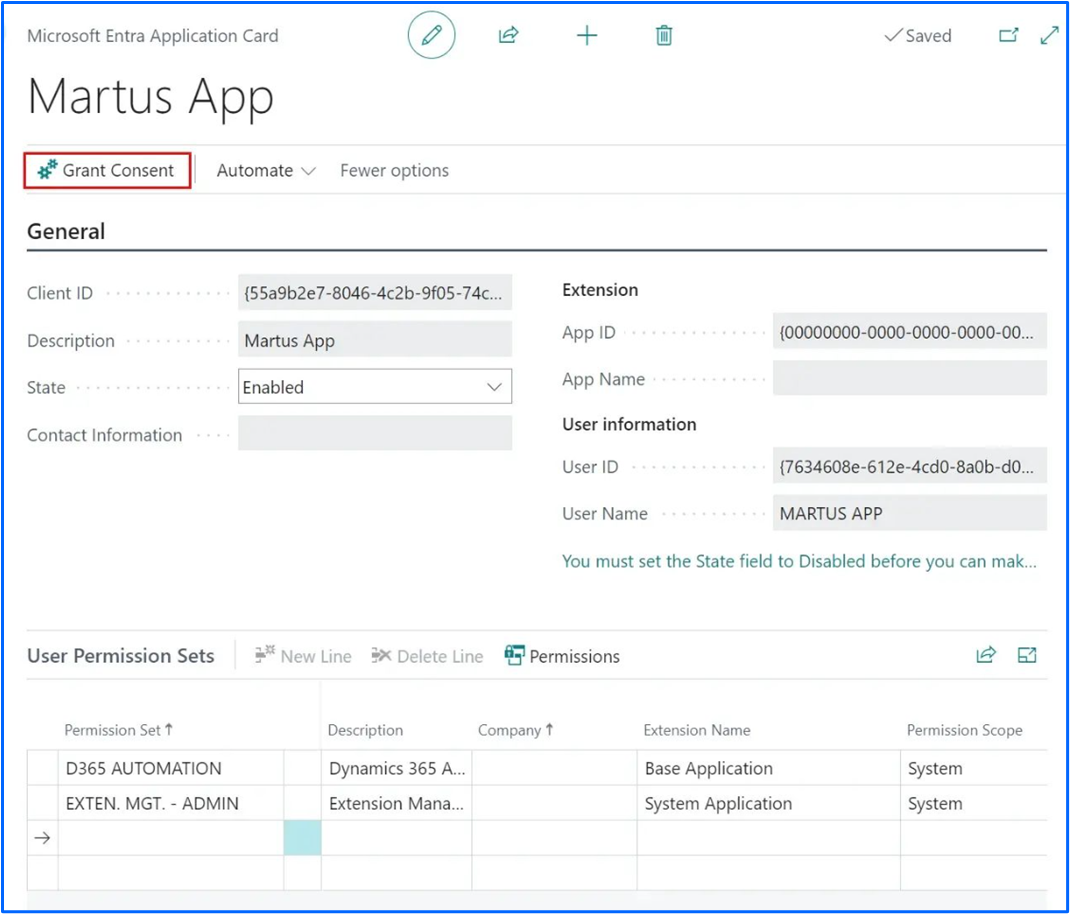Select EXTEN. MGT. - ADMIN cell
The image size is (1070, 914).
pyautogui.click(x=171, y=803)
